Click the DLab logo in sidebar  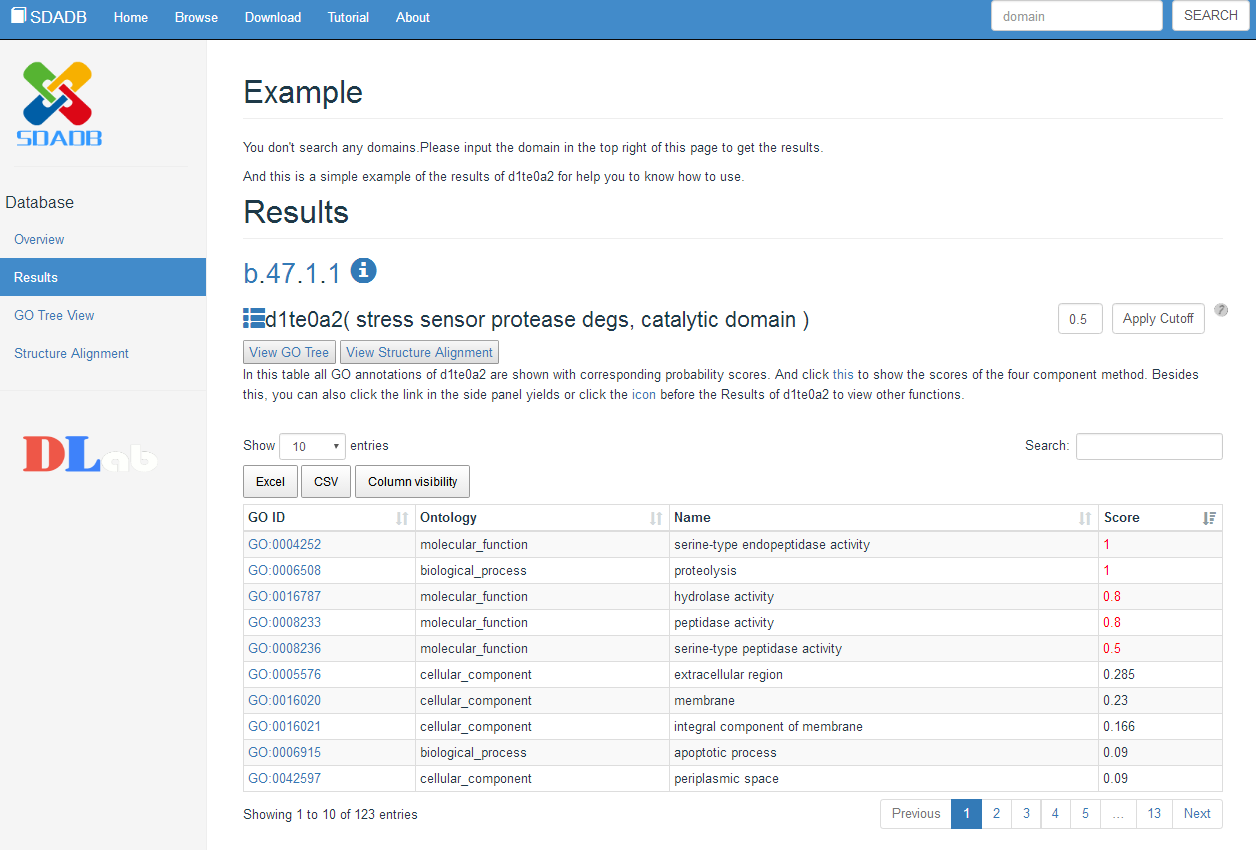[x=91, y=454]
